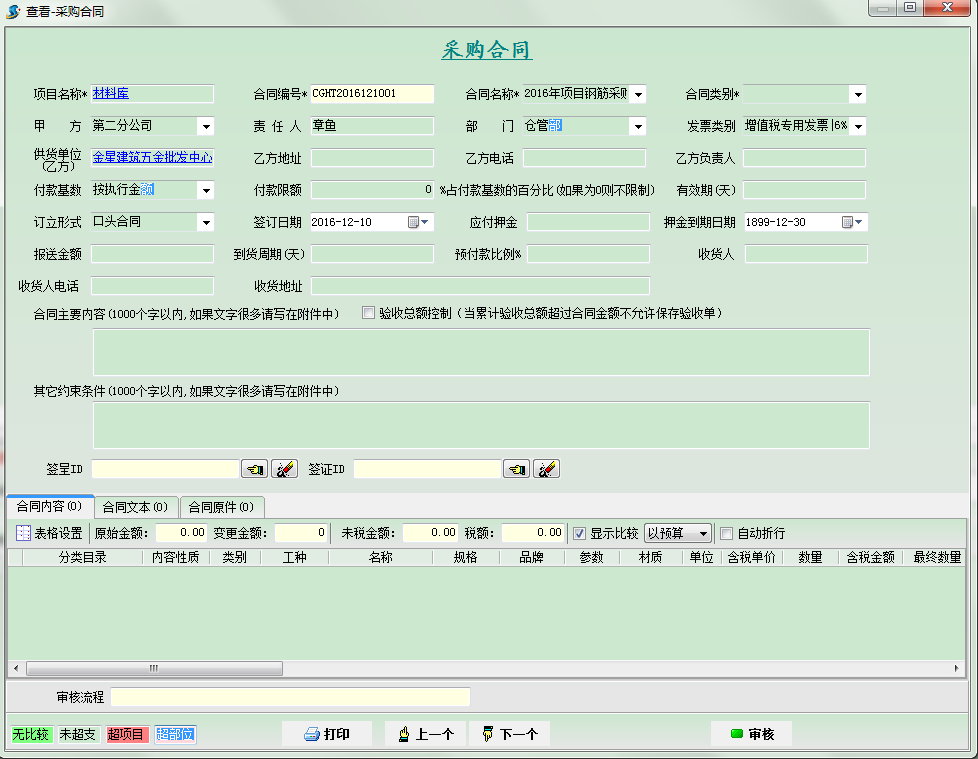Viewport: 978px width, 759px height.
Task: Open the 订立形式 dropdown list
Action: (x=205, y=222)
